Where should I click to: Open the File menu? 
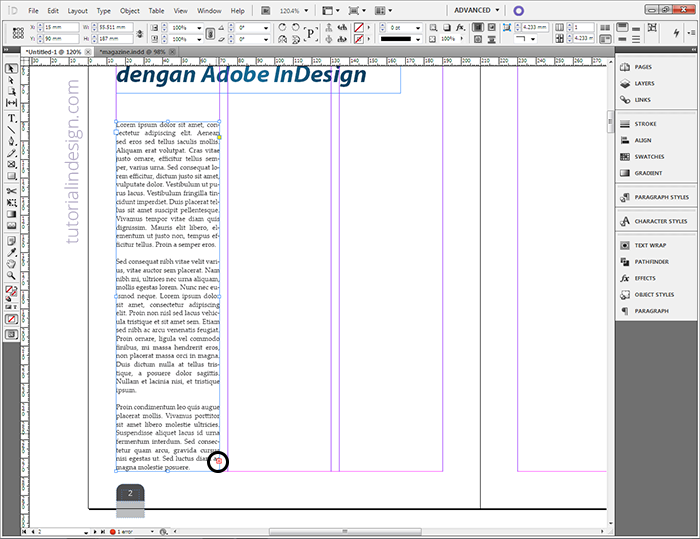33,11
